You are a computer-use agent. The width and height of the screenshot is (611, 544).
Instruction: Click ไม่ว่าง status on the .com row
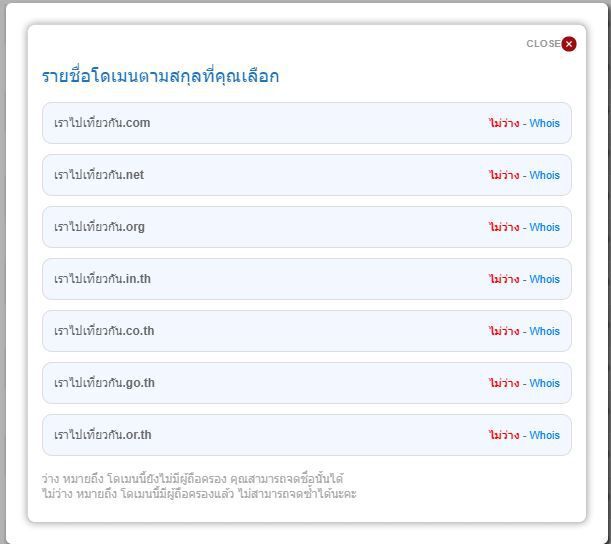coord(504,123)
